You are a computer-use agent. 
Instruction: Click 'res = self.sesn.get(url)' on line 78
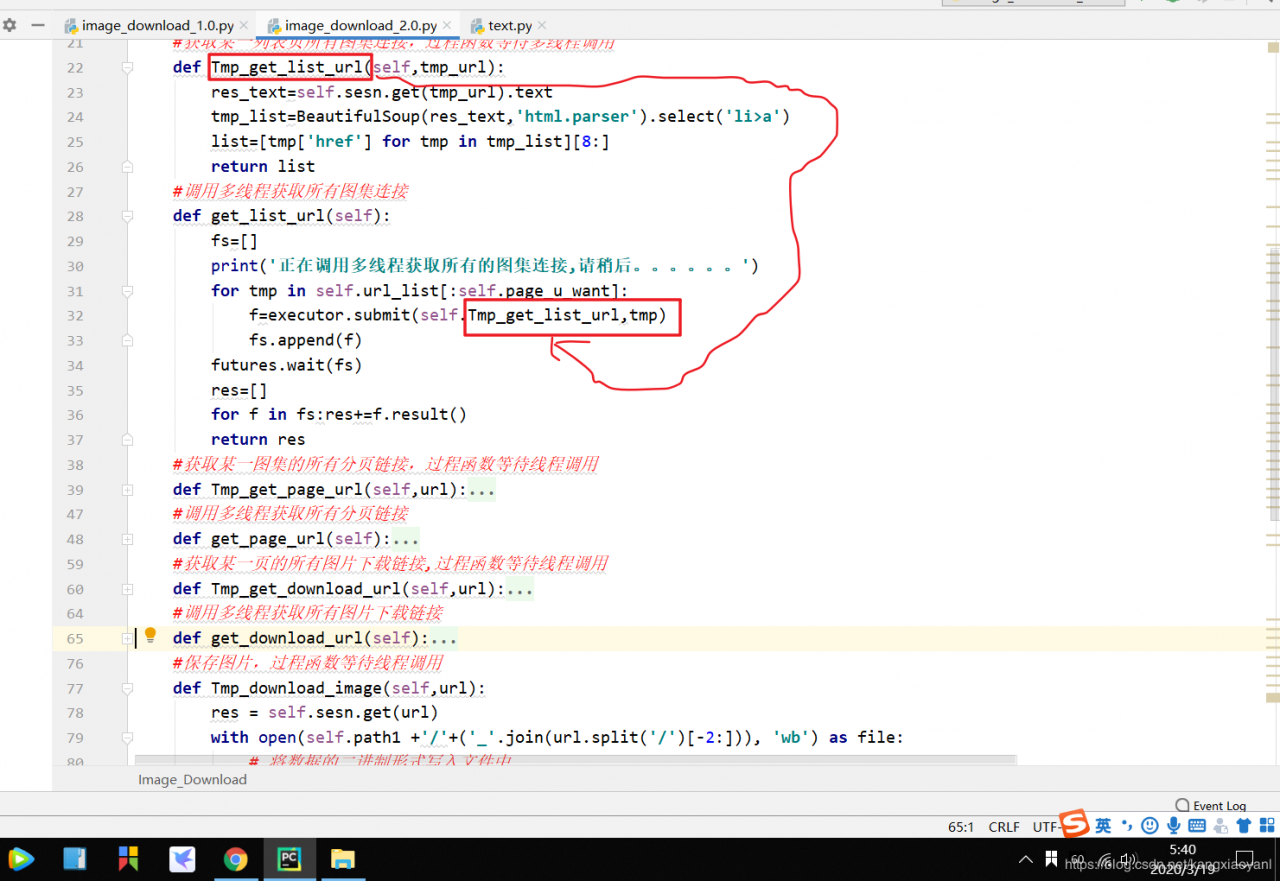tap(325, 713)
